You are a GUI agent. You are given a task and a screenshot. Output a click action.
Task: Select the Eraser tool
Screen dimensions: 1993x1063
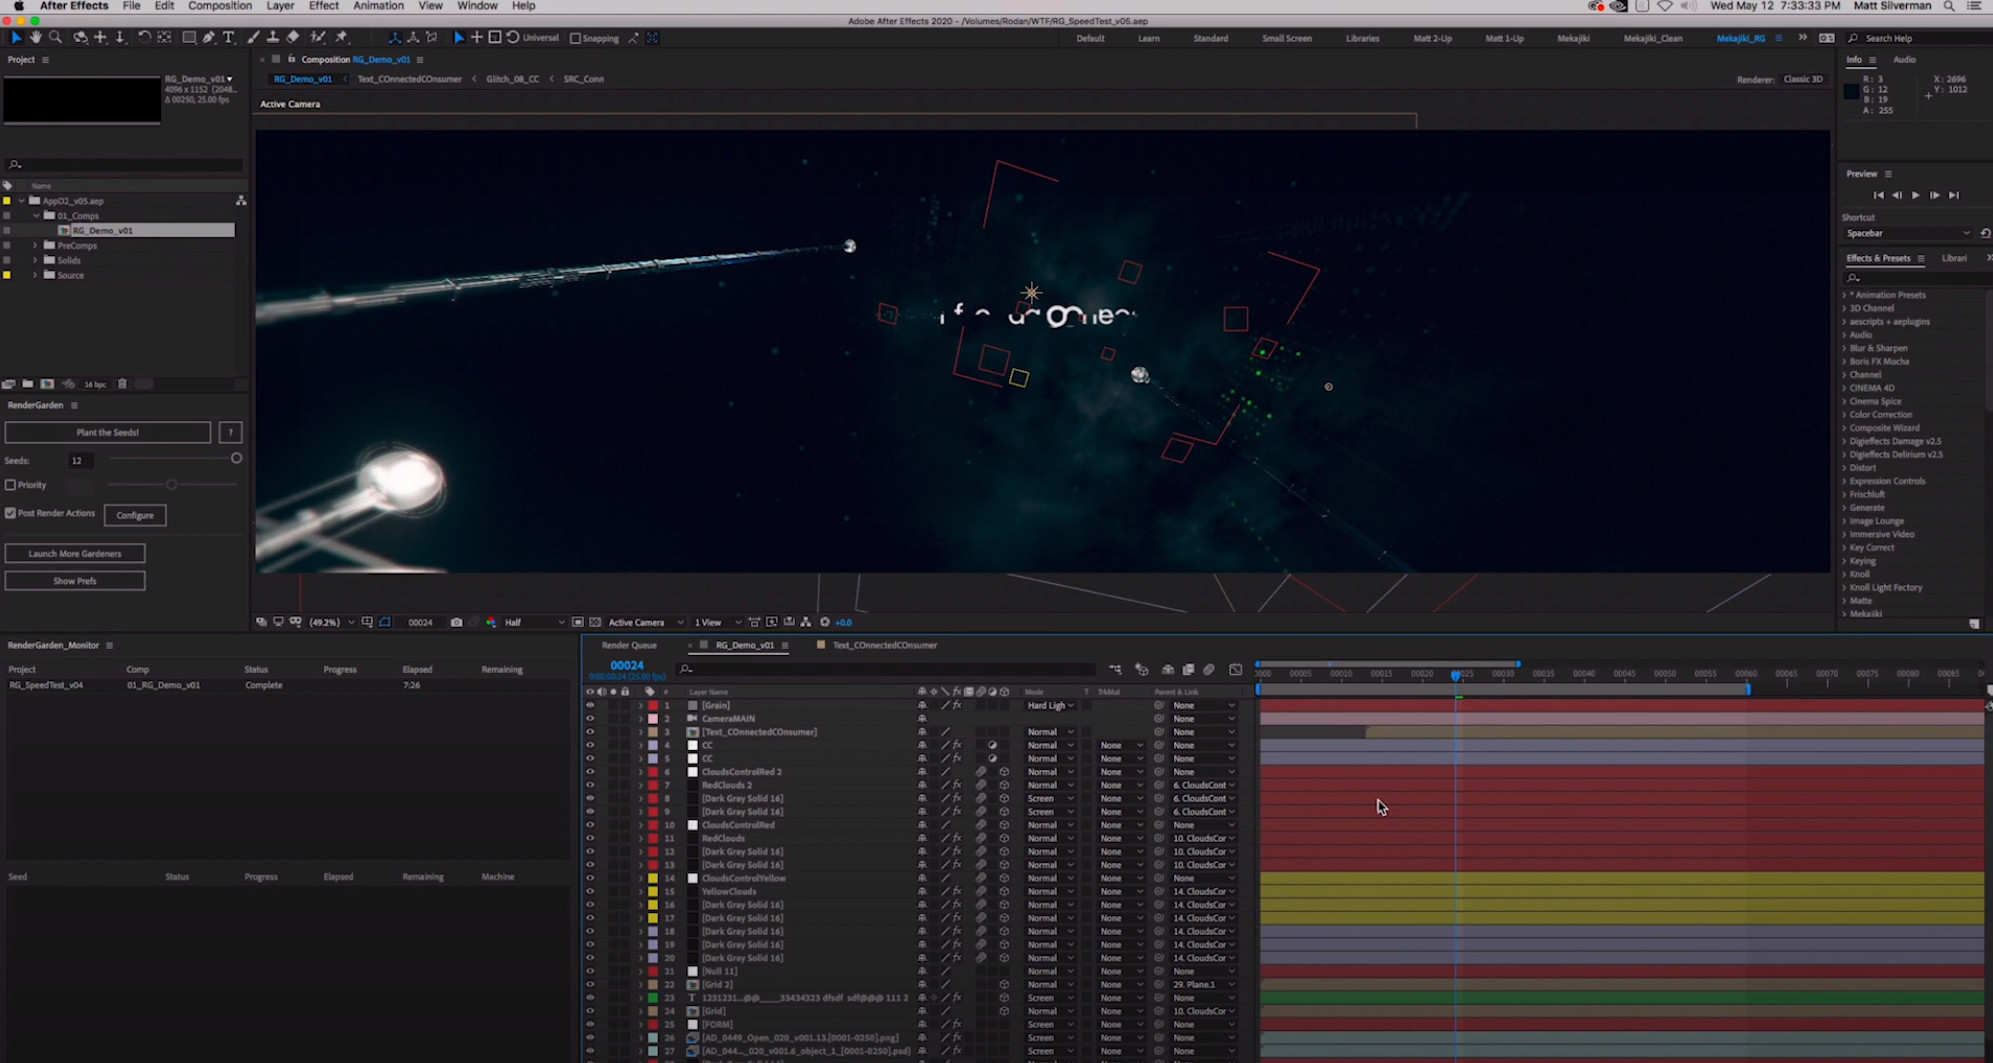pos(293,37)
